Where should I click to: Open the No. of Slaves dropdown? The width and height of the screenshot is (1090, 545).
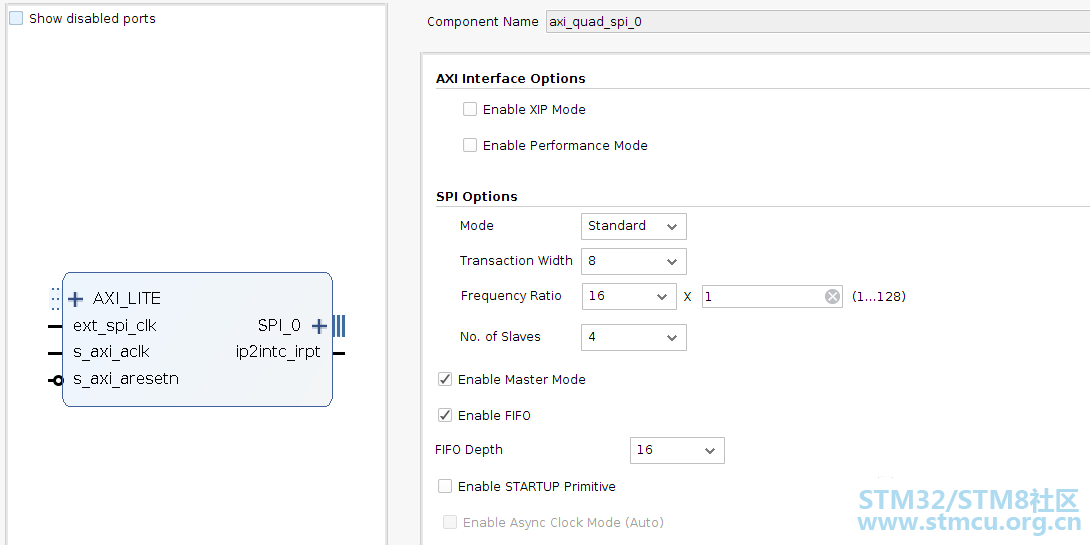coord(634,337)
